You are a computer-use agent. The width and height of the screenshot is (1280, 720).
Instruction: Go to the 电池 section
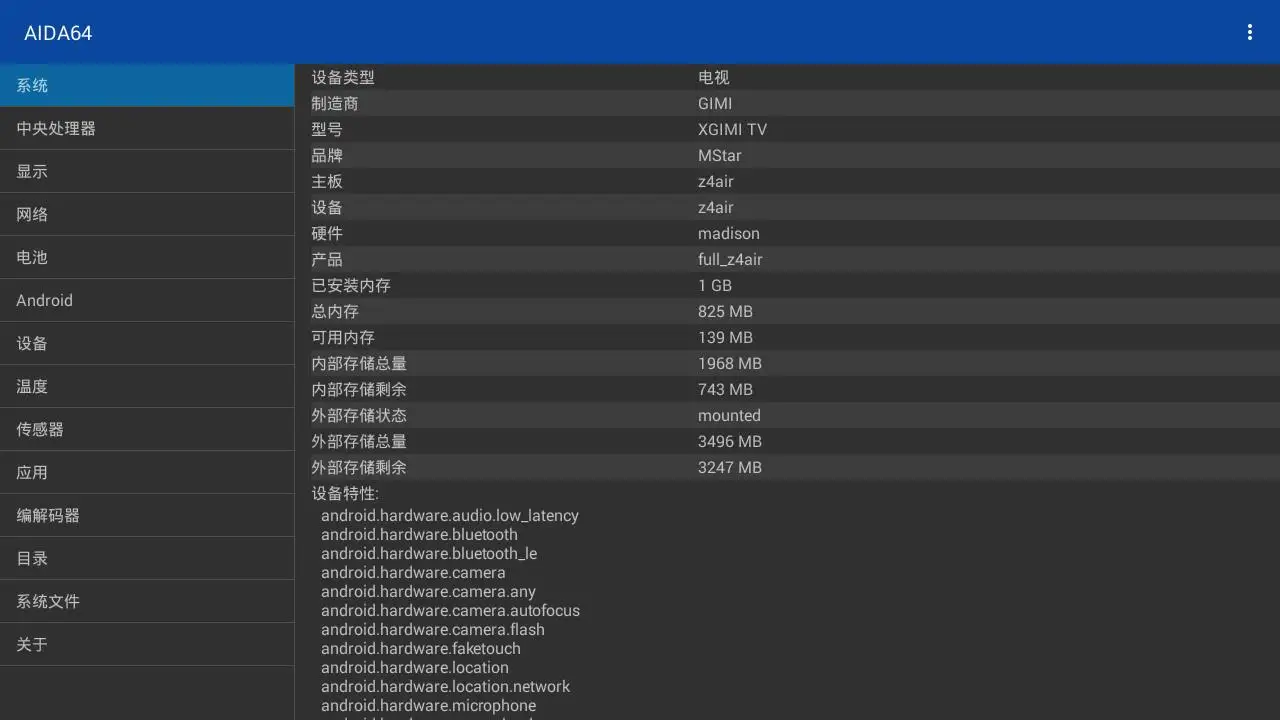(x=147, y=257)
